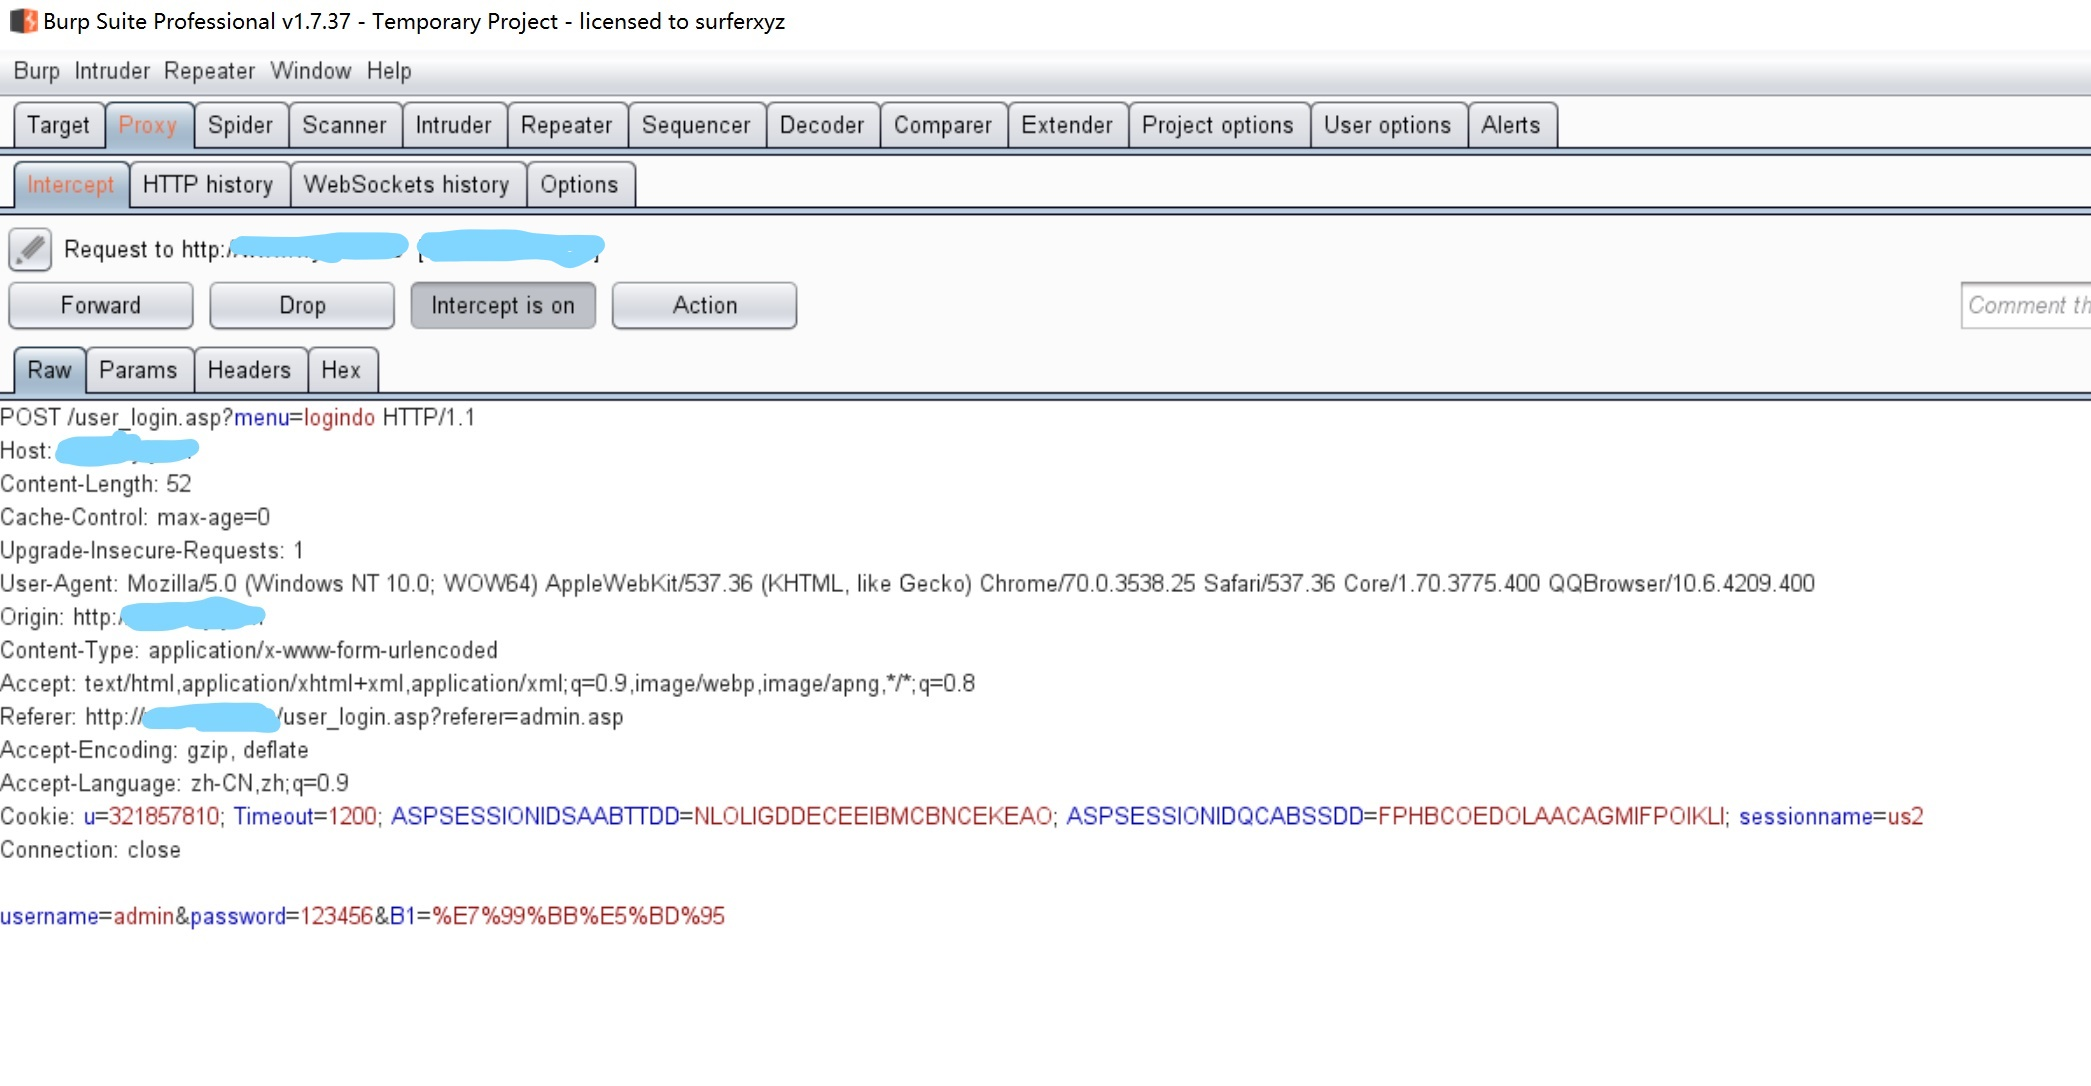This screenshot has width=2091, height=1086.
Task: Click the Cookie header line
Action: coord(962,816)
